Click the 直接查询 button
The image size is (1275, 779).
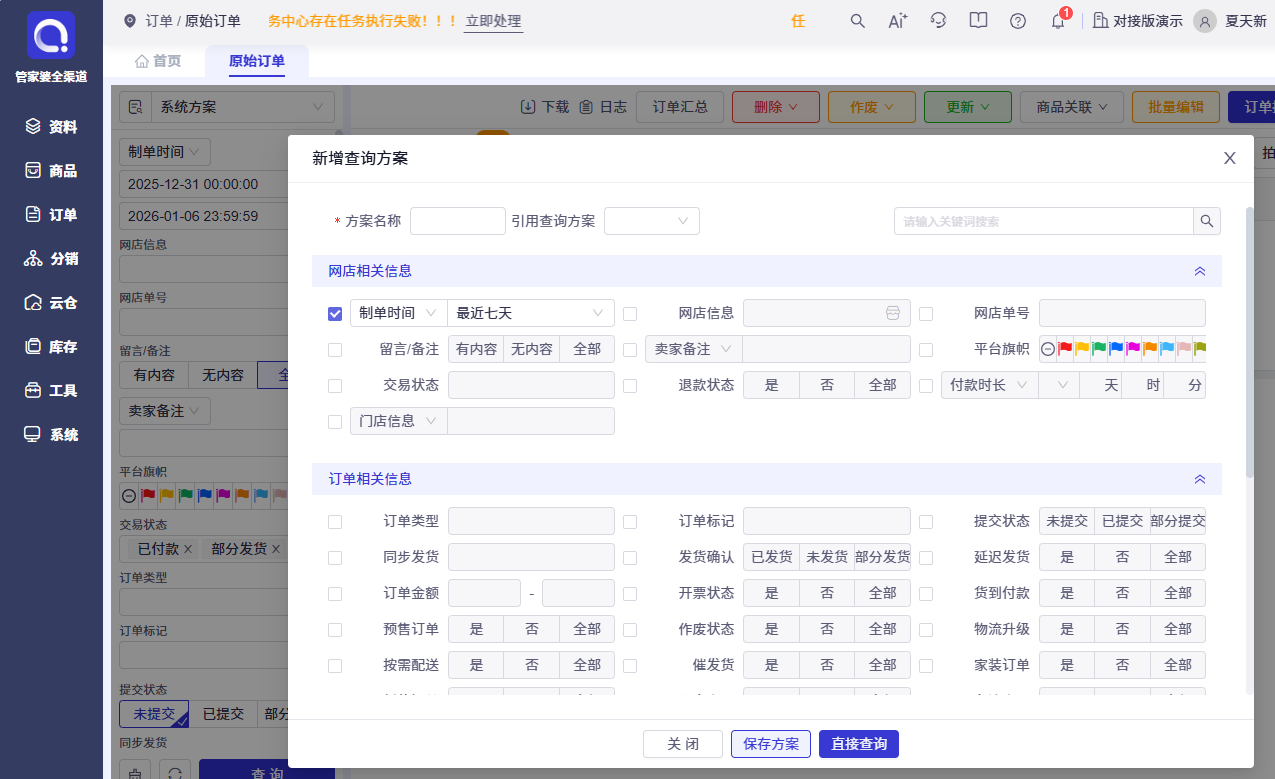click(x=859, y=744)
